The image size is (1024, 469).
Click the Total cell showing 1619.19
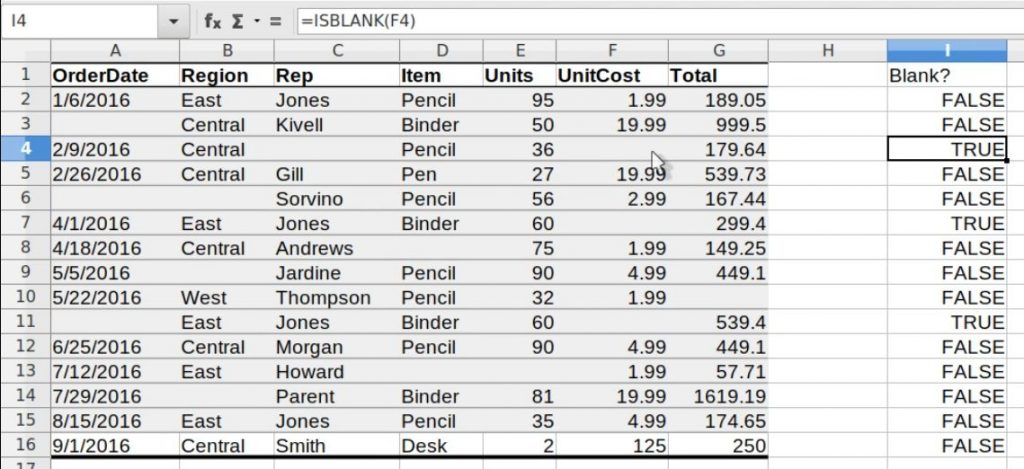[x=718, y=396]
